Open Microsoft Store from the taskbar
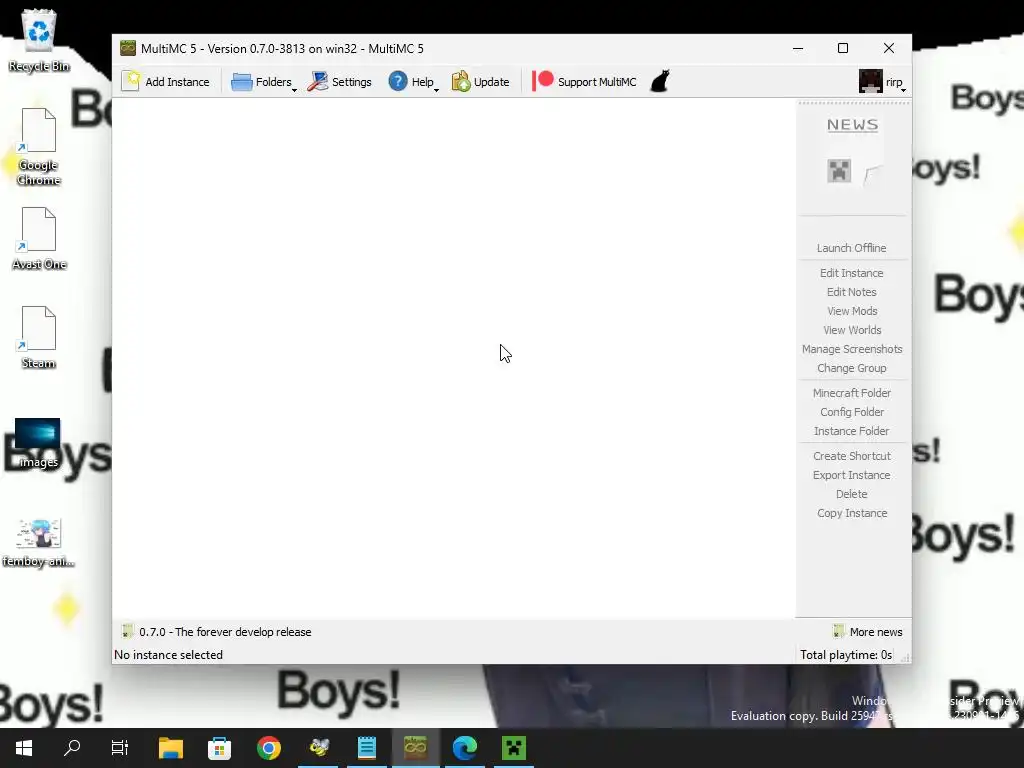Viewport: 1024px width, 768px height. pyautogui.click(x=219, y=748)
